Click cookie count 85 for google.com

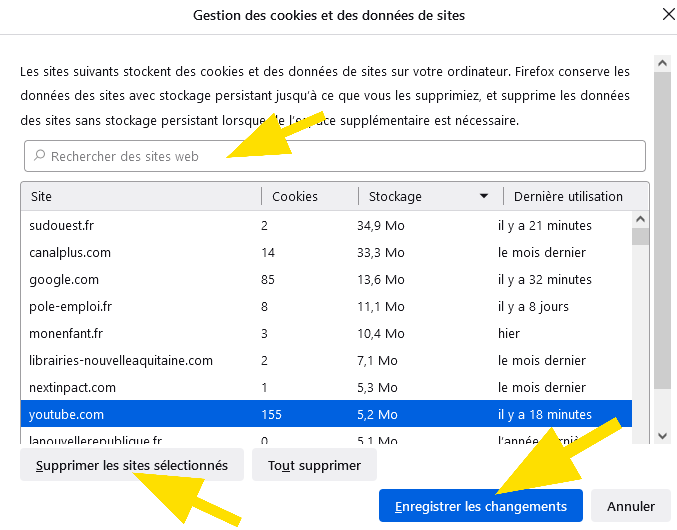[x=268, y=280]
